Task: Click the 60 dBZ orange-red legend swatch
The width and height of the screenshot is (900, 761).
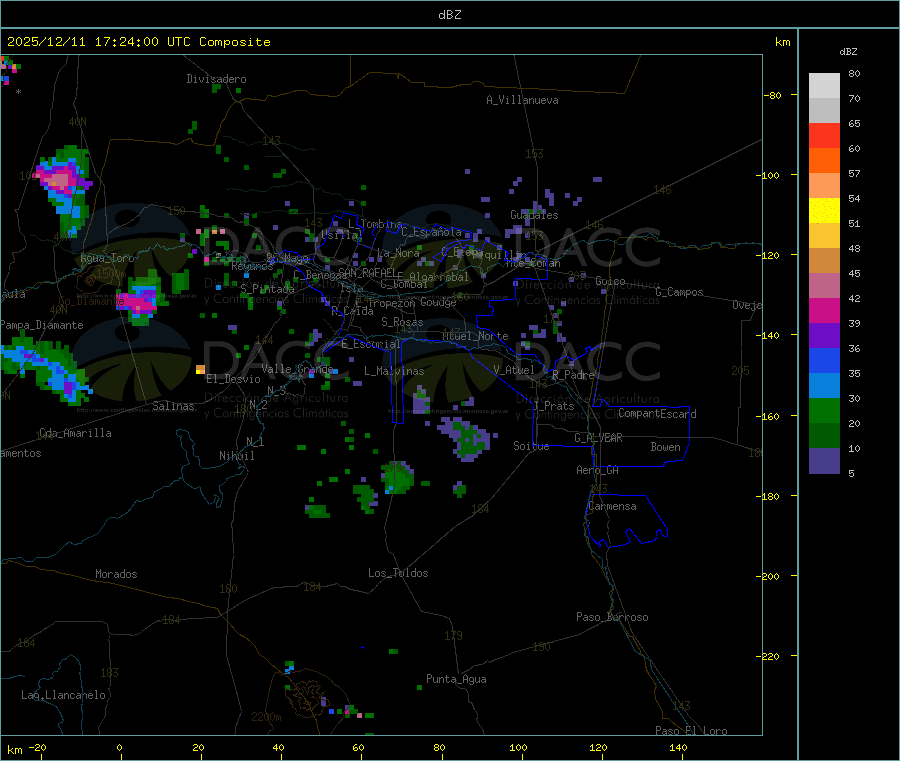Action: tap(824, 161)
